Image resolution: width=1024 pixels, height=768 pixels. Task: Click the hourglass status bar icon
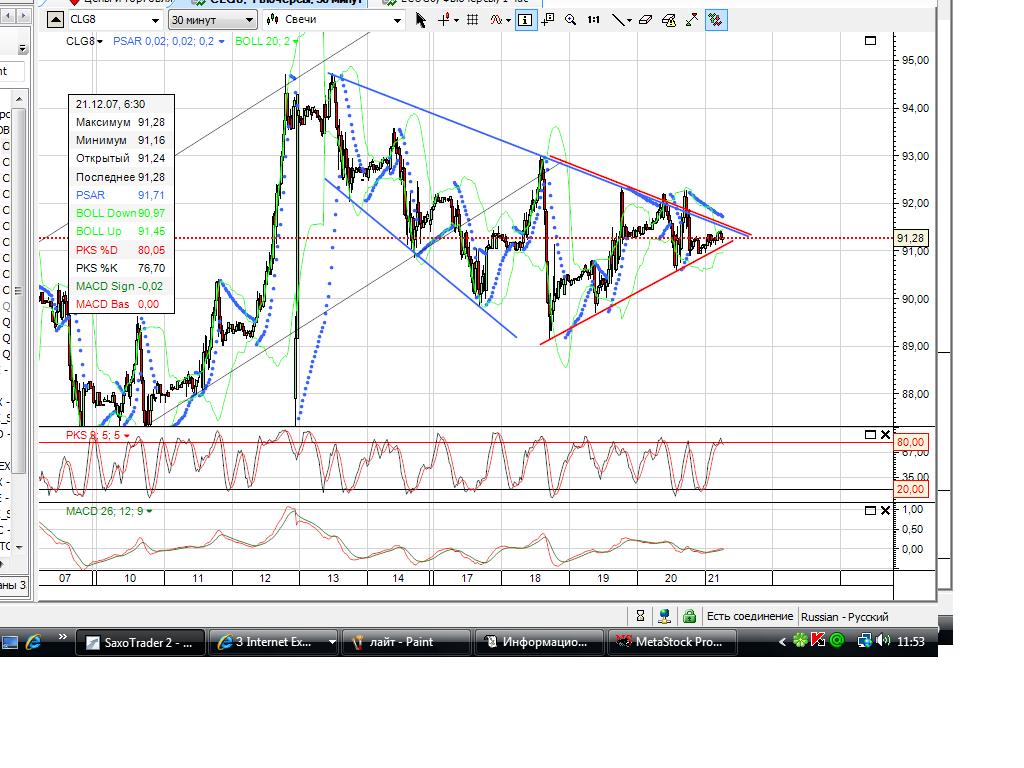[640, 616]
